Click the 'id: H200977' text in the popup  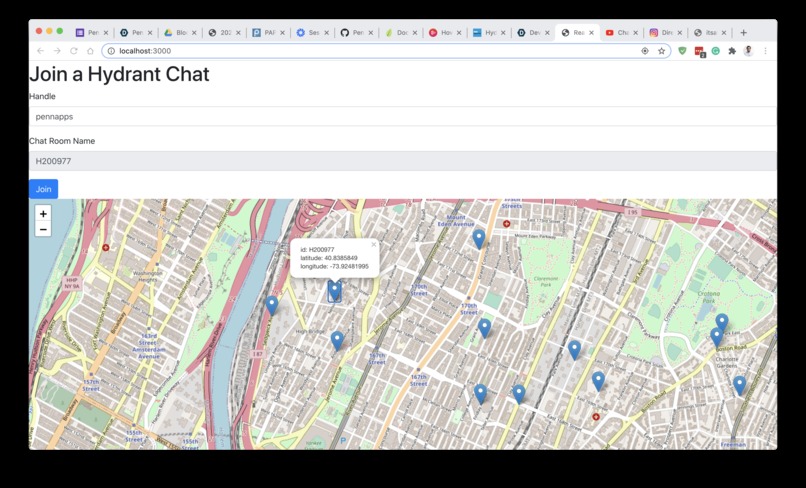pyautogui.click(x=317, y=249)
